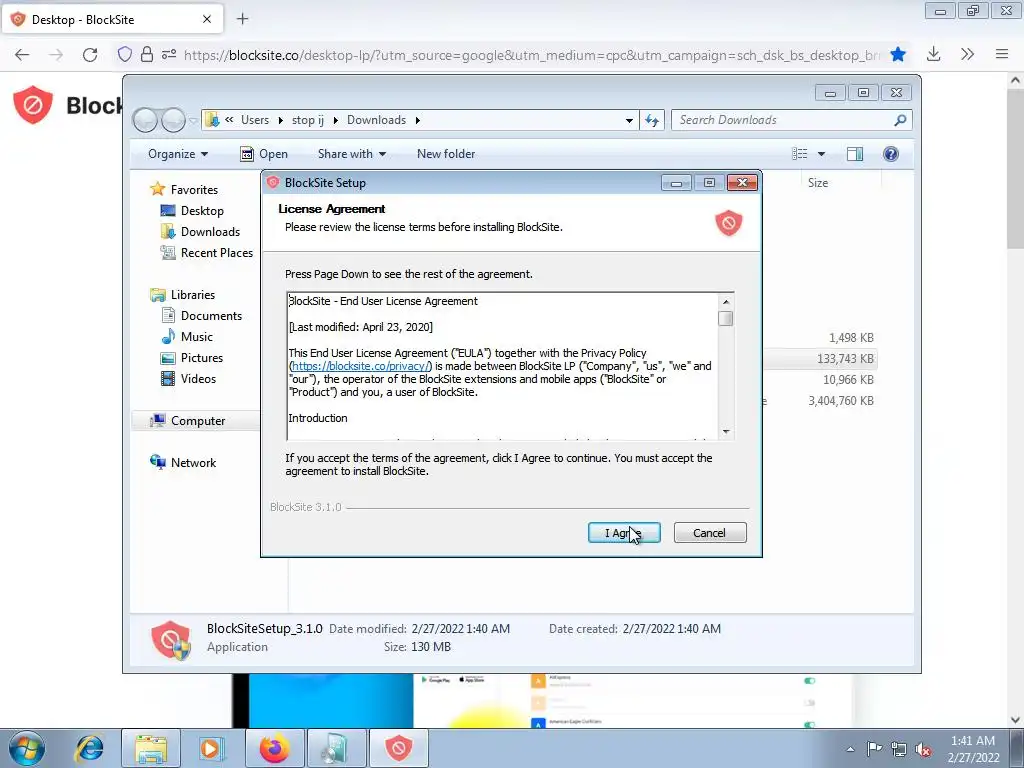Select Network in the navigation pane
The image size is (1024, 768).
click(193, 463)
